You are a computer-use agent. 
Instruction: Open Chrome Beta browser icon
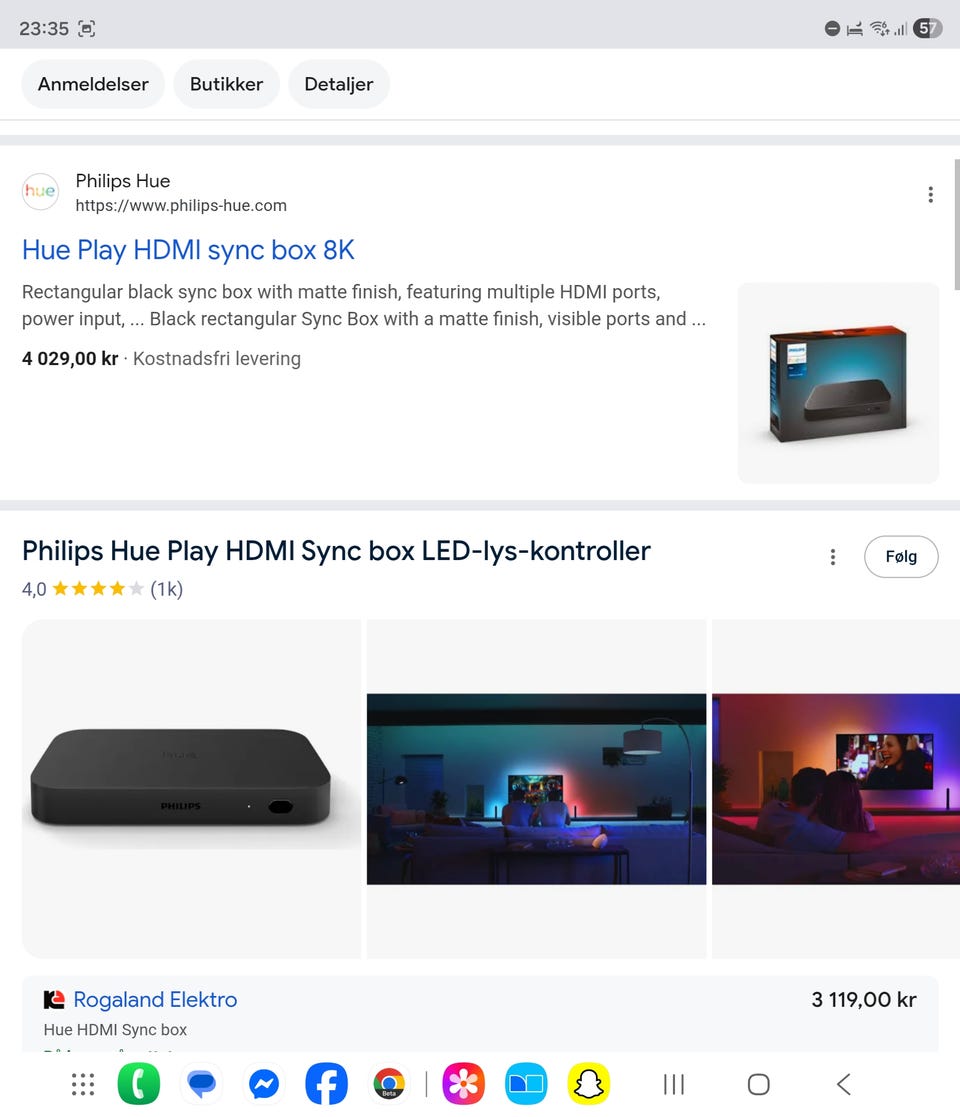pos(389,1084)
